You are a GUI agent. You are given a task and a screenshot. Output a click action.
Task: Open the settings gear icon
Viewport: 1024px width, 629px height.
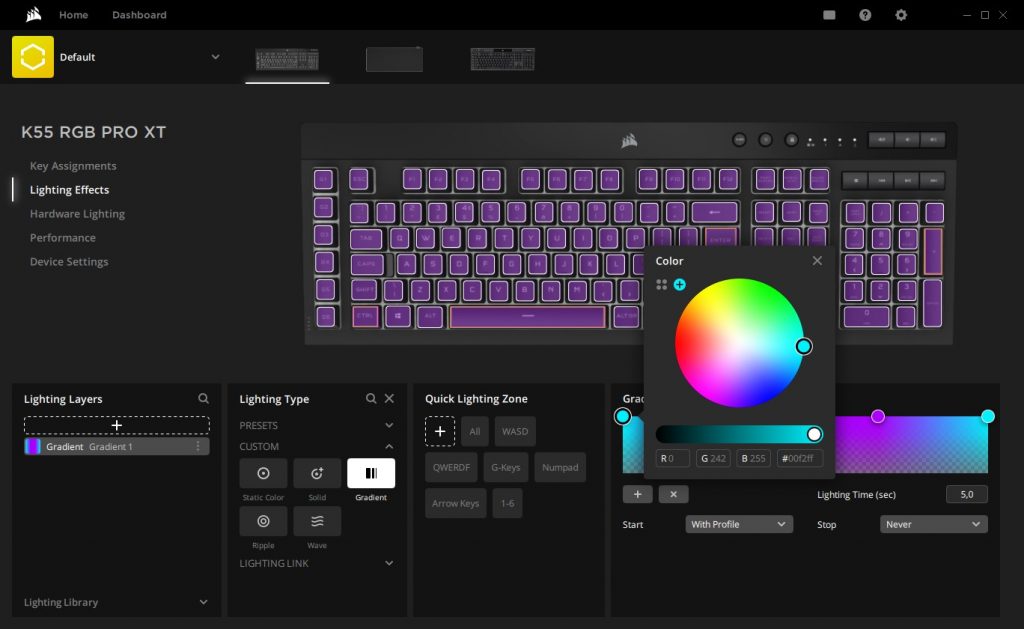pos(901,15)
